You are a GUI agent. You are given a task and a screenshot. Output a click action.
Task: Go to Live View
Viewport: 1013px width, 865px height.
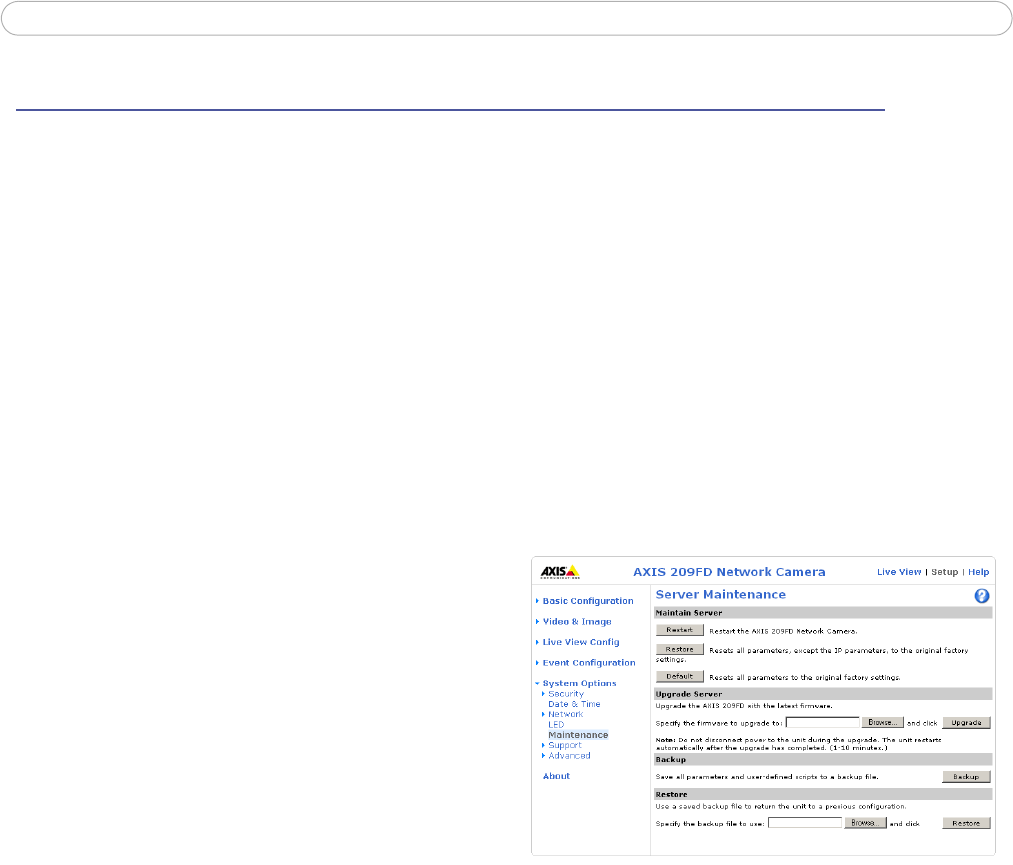pos(898,572)
